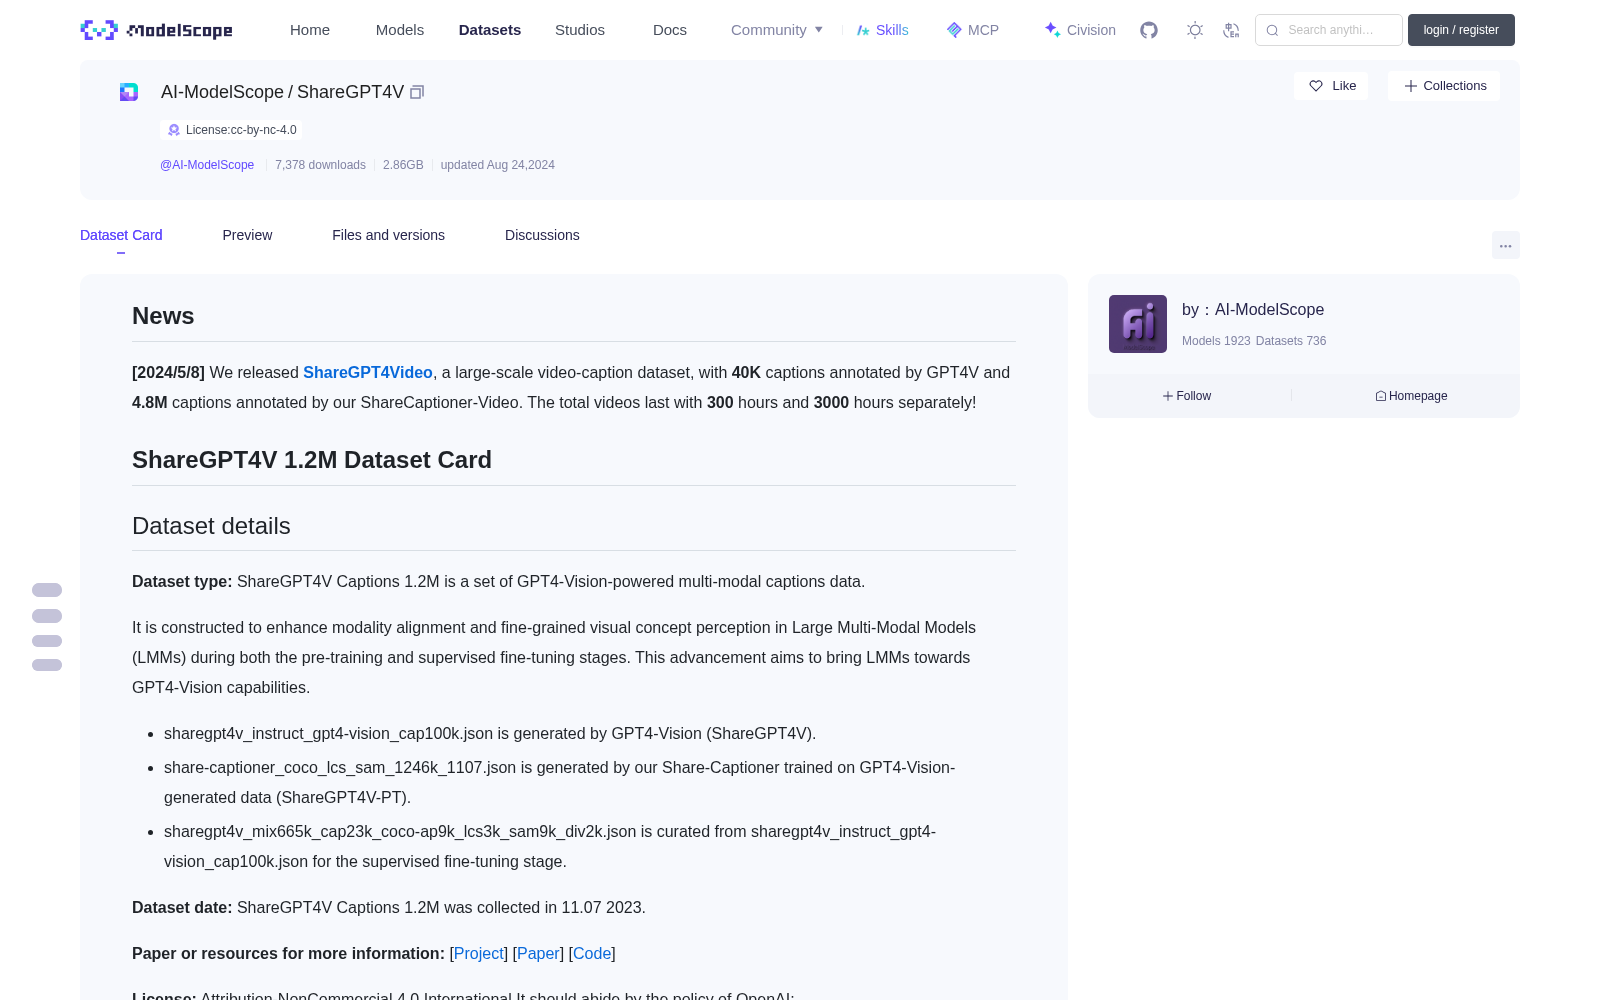Click the 'News' heading
The height and width of the screenshot is (1000, 1600).
(163, 316)
